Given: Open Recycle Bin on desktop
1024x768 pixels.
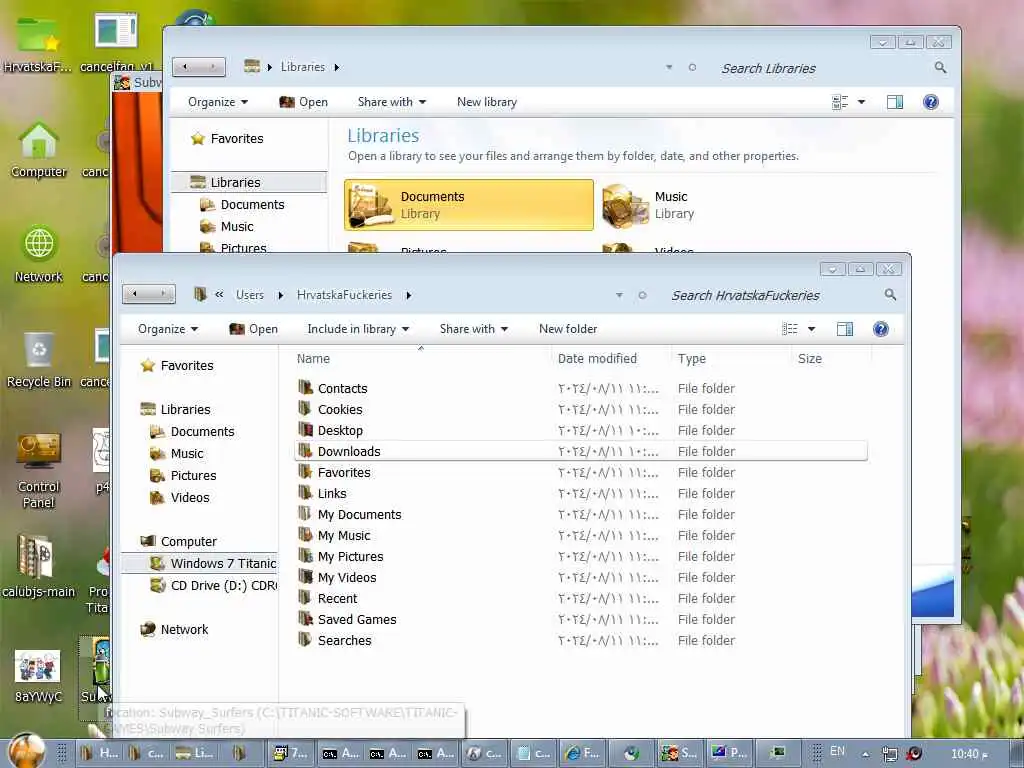Looking at the screenshot, I should tap(39, 359).
